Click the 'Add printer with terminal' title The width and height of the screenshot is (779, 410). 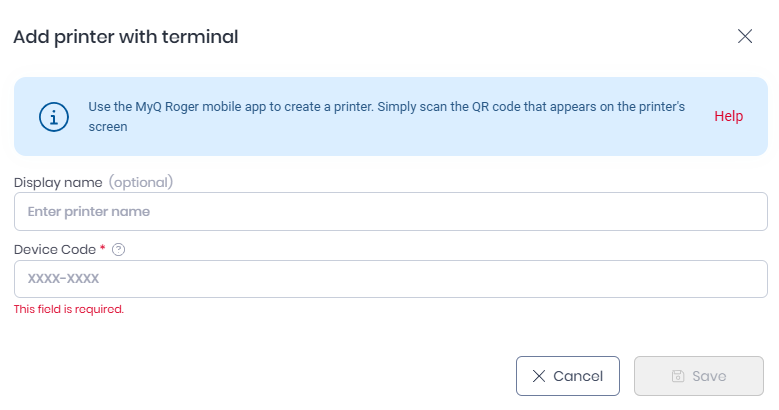[x=126, y=37]
